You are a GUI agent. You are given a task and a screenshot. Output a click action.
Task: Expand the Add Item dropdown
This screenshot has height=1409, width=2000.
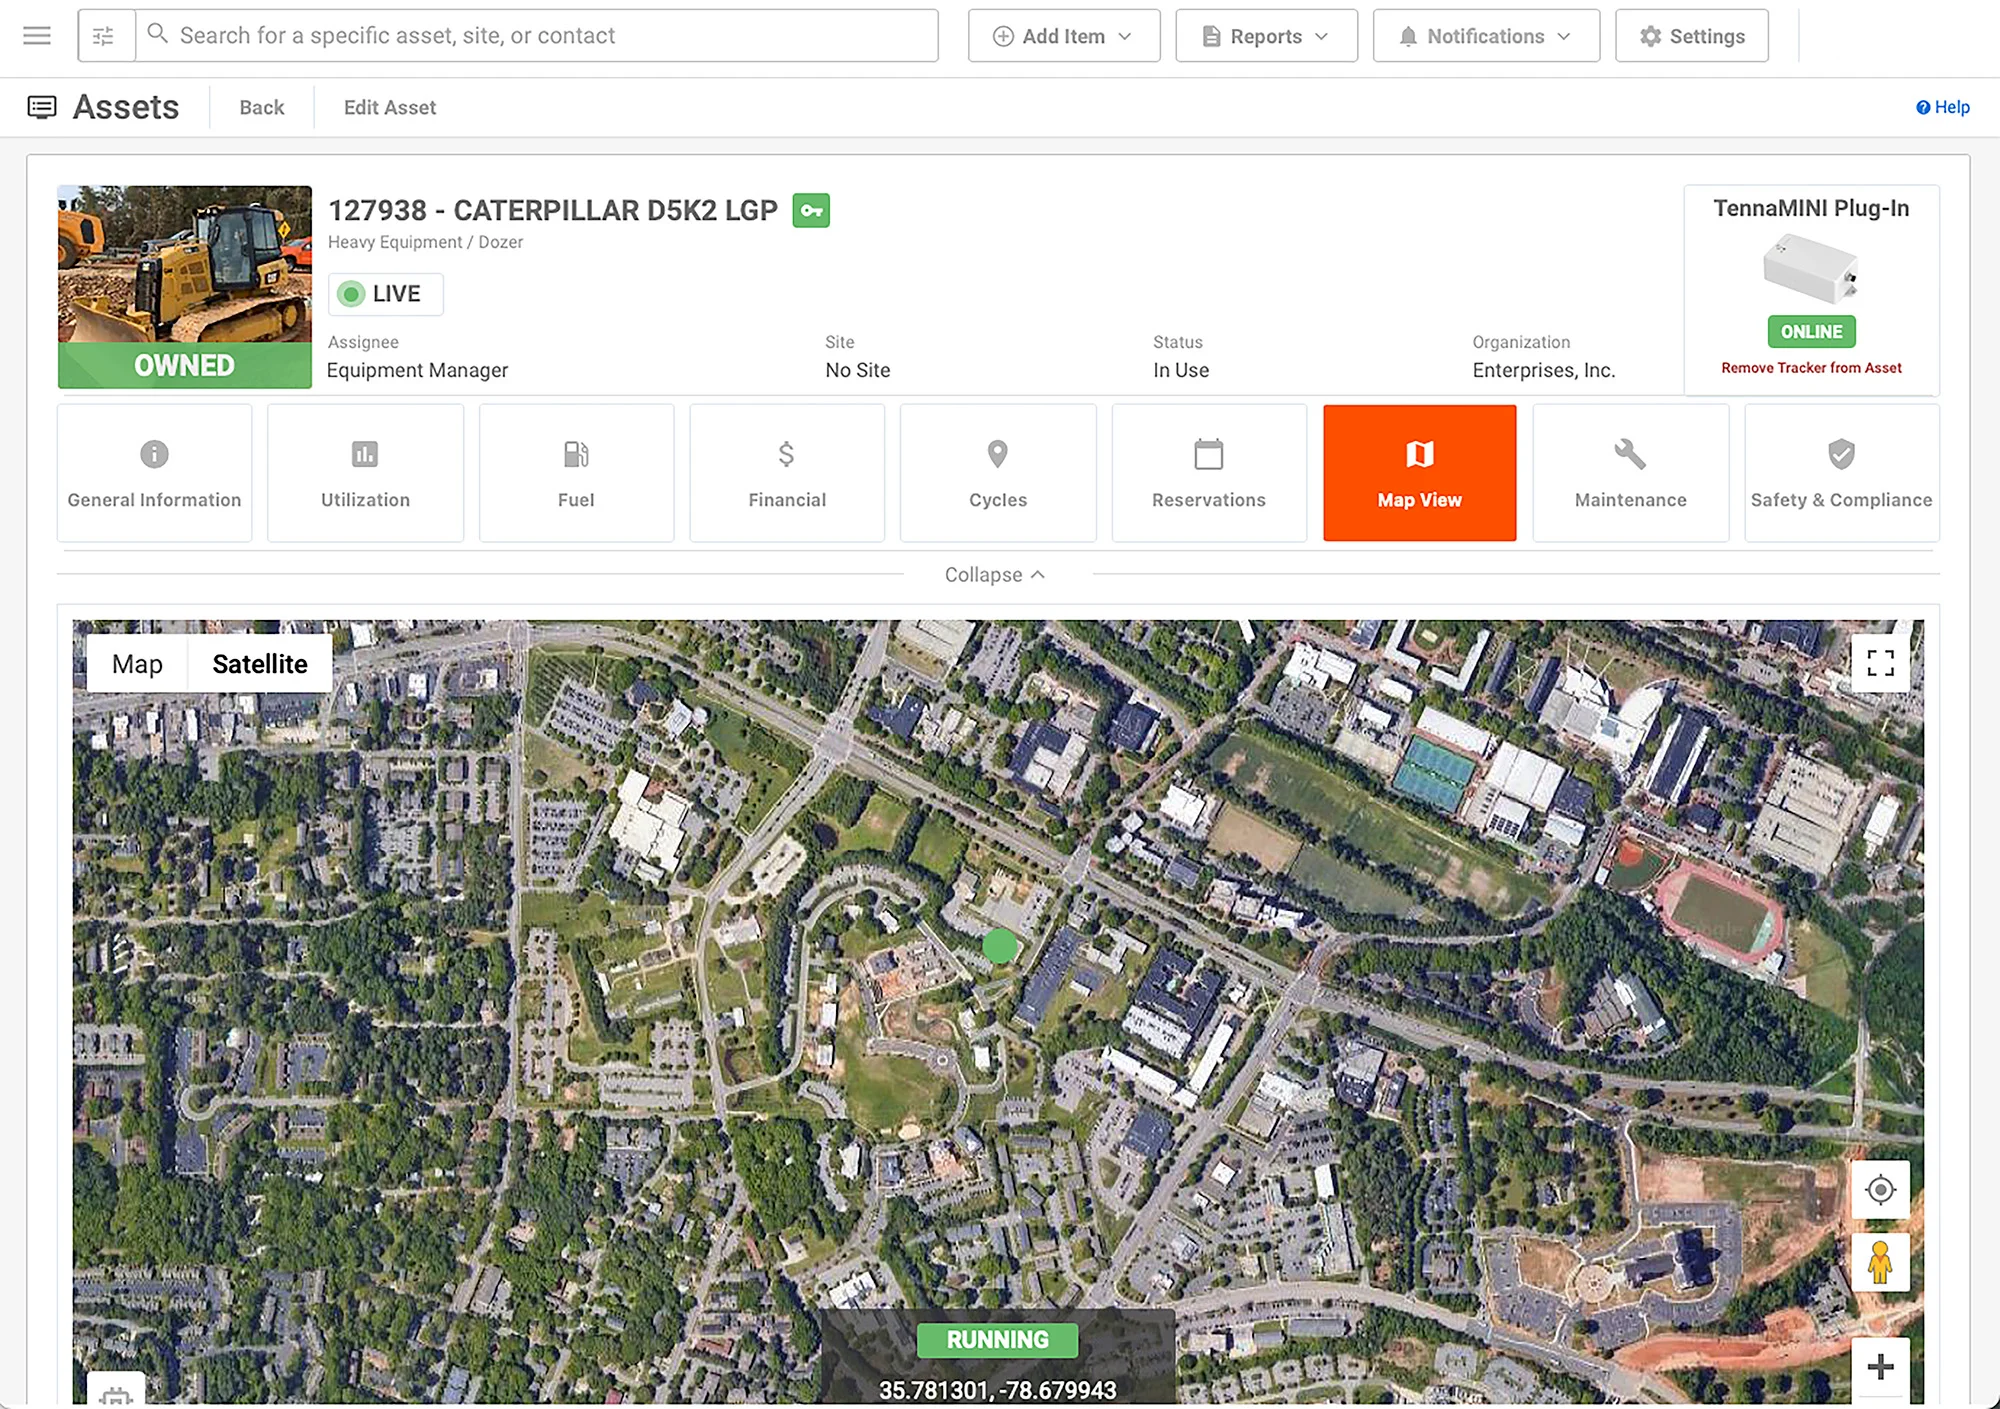coord(1063,35)
